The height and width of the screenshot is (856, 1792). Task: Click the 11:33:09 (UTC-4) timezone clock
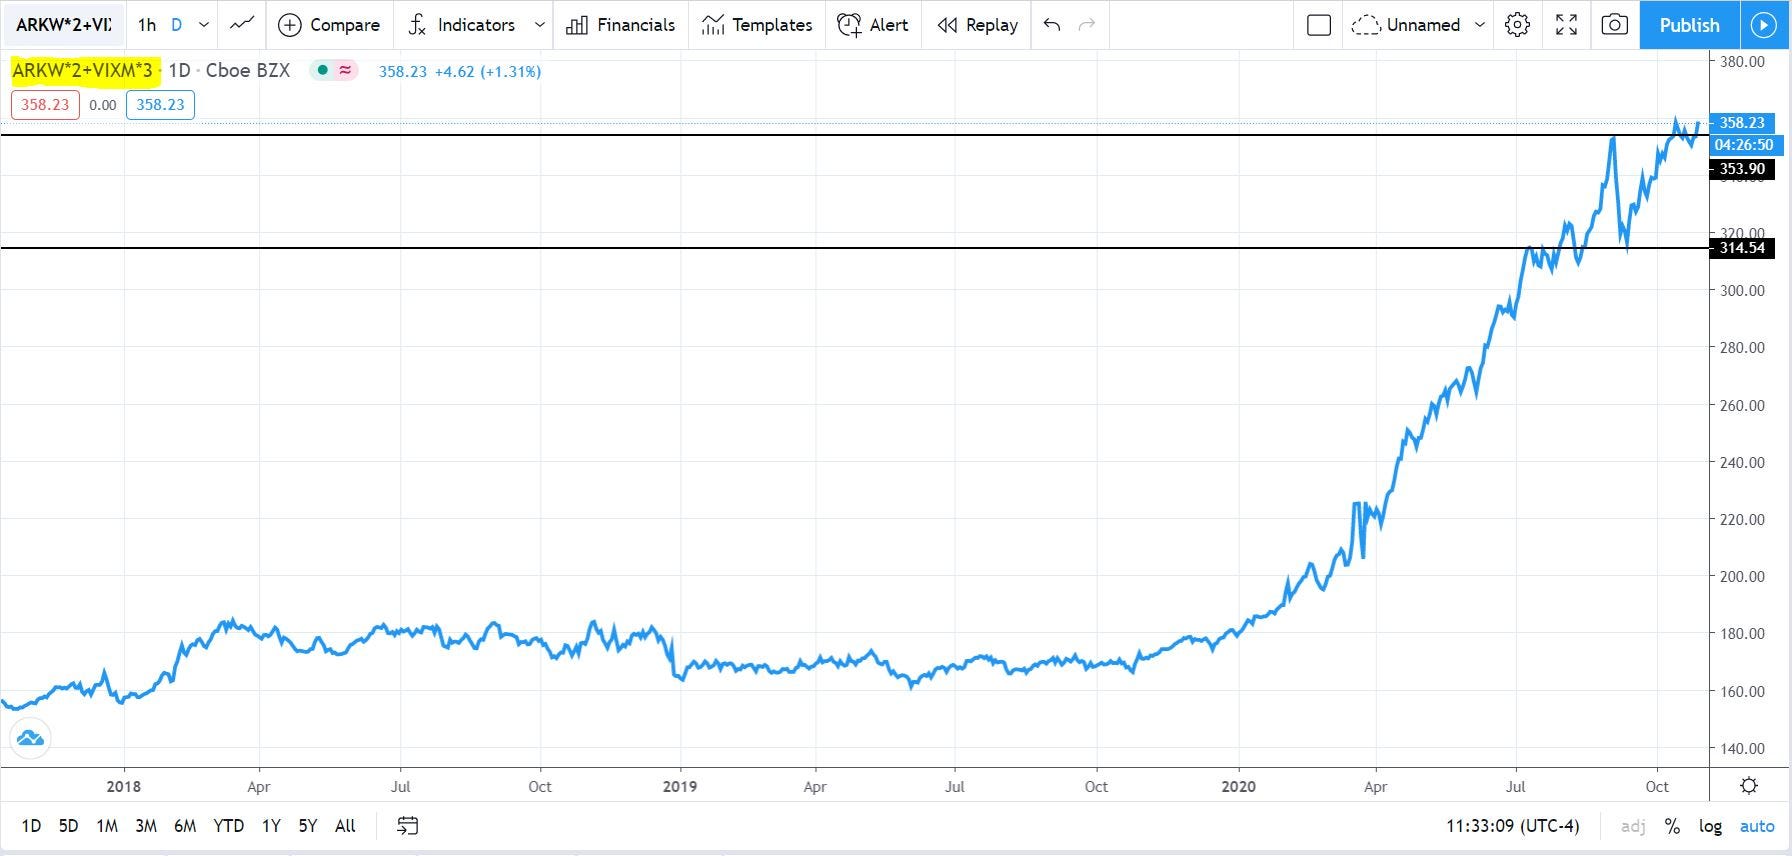click(1513, 826)
